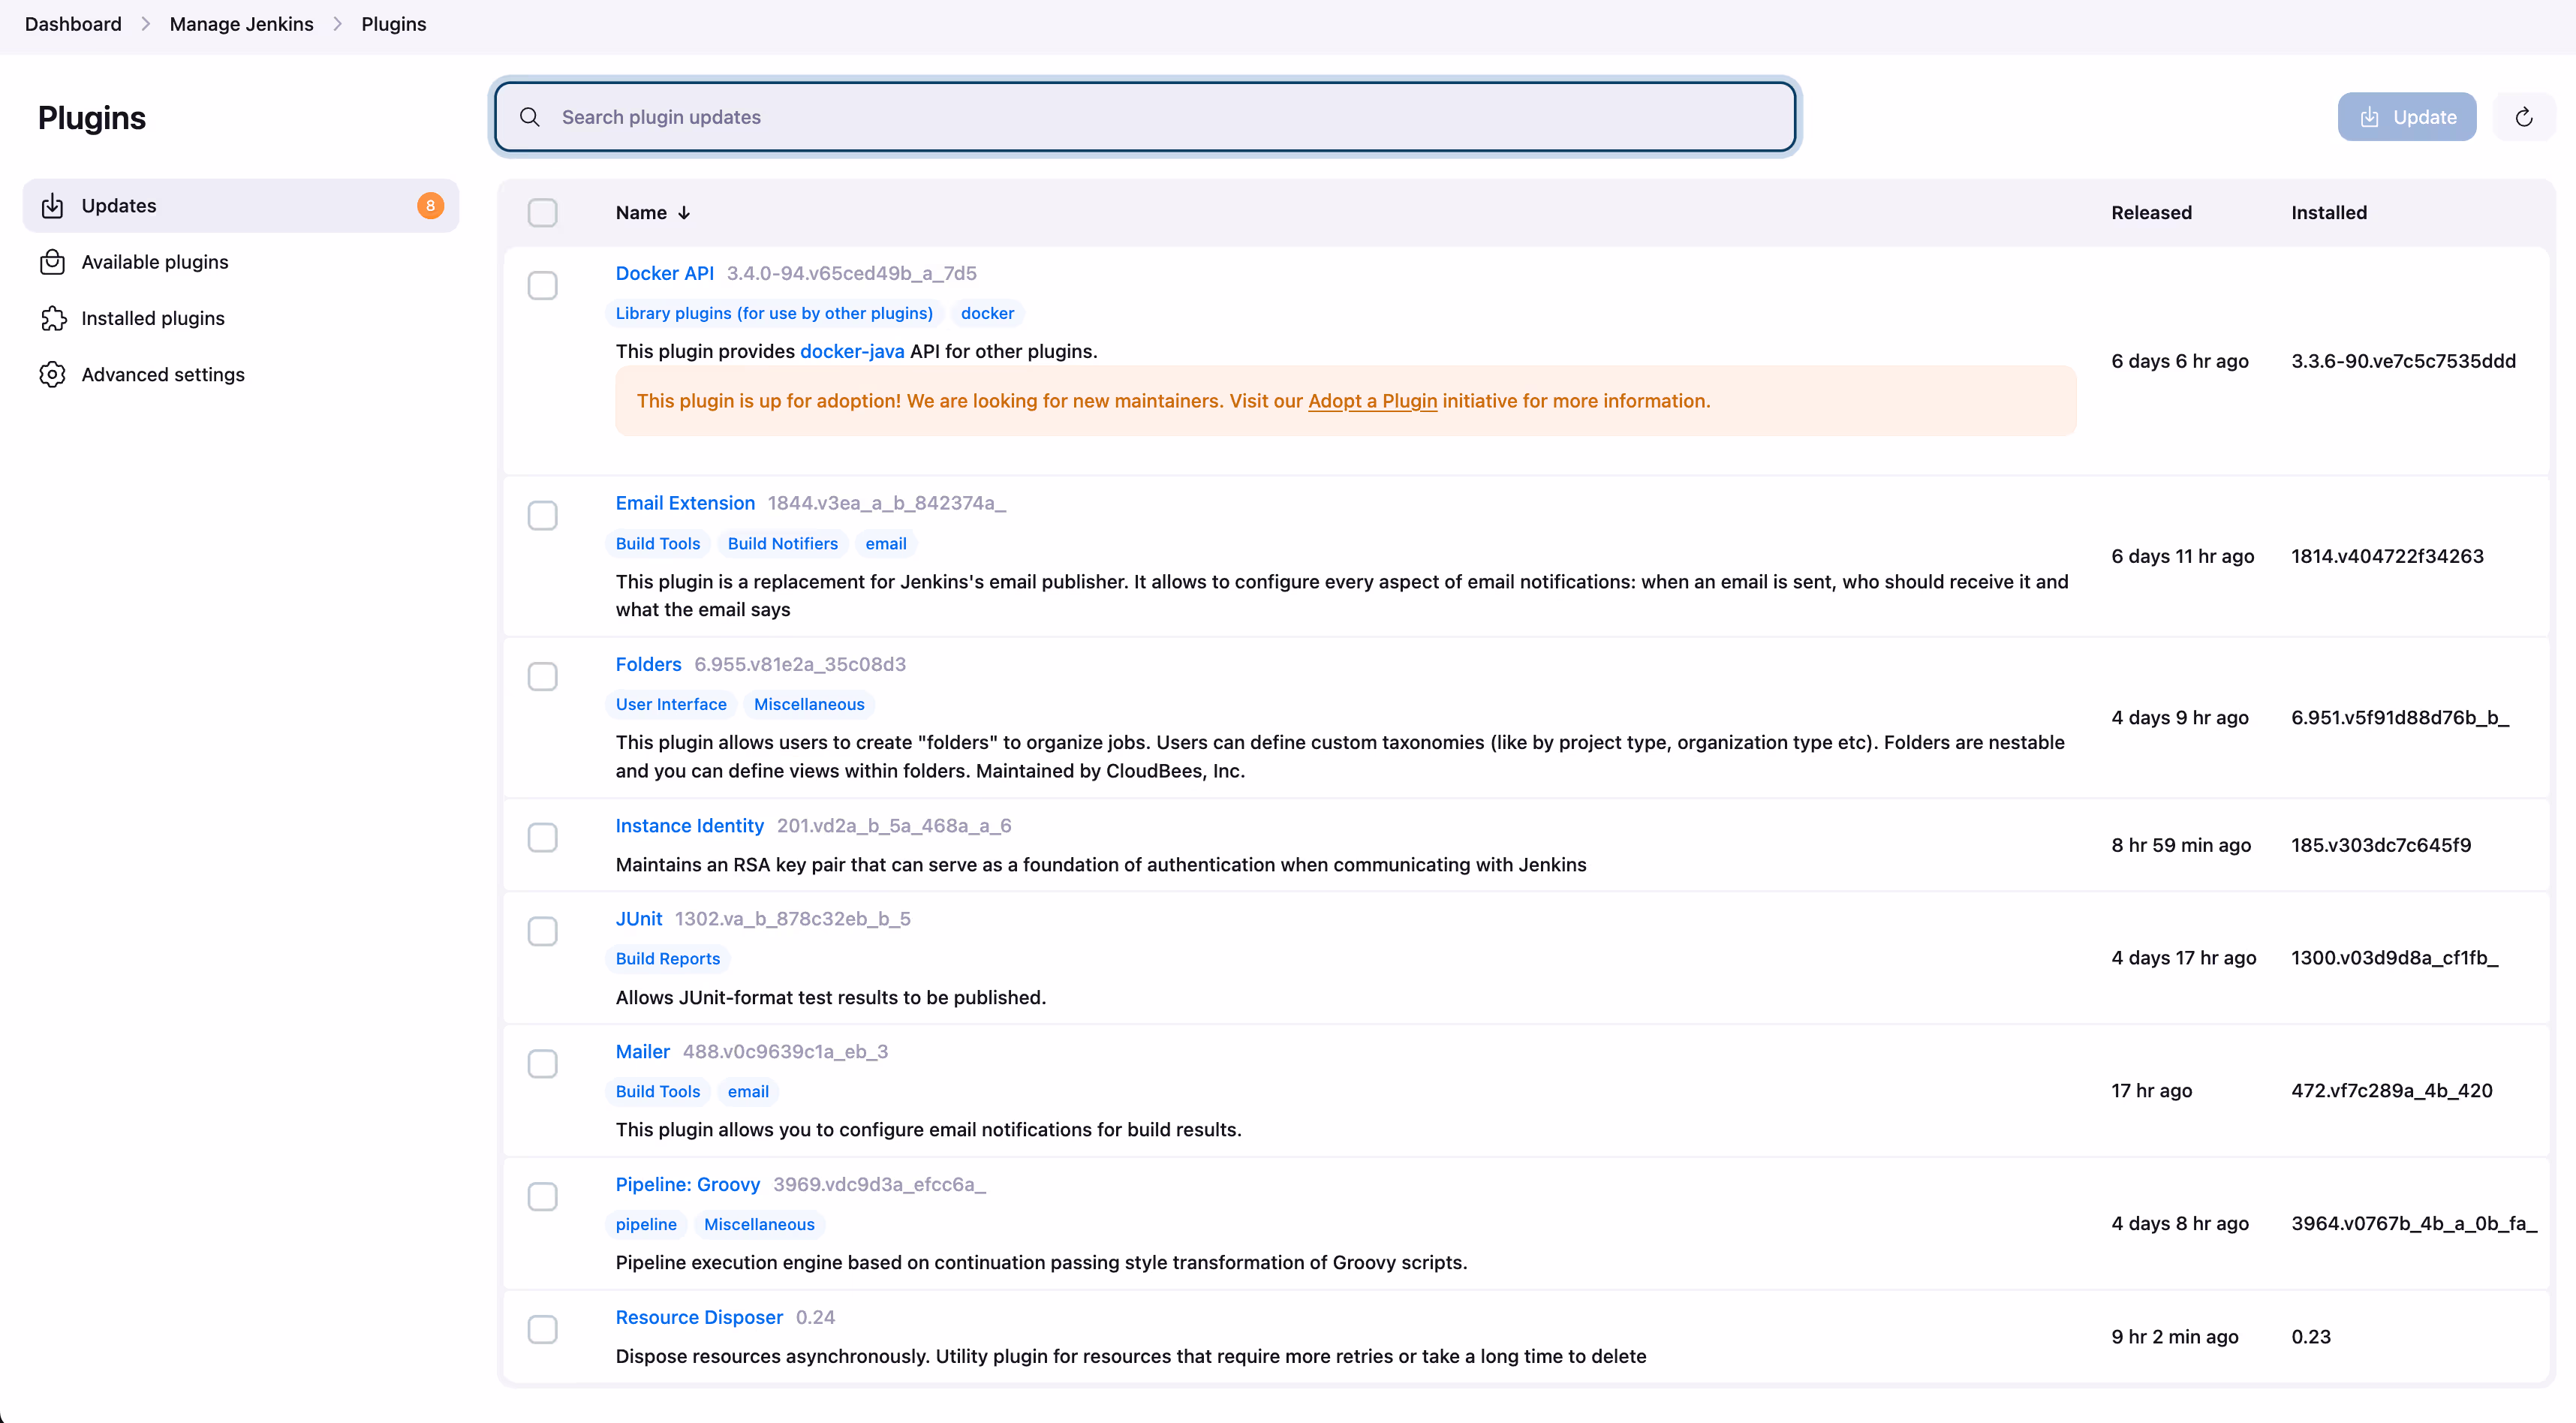Check the Docker API plugin checkbox
2576x1423 pixels.
click(542, 286)
